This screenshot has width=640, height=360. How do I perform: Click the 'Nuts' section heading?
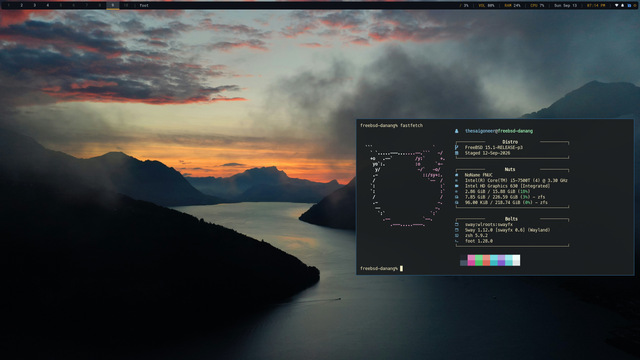coord(510,169)
